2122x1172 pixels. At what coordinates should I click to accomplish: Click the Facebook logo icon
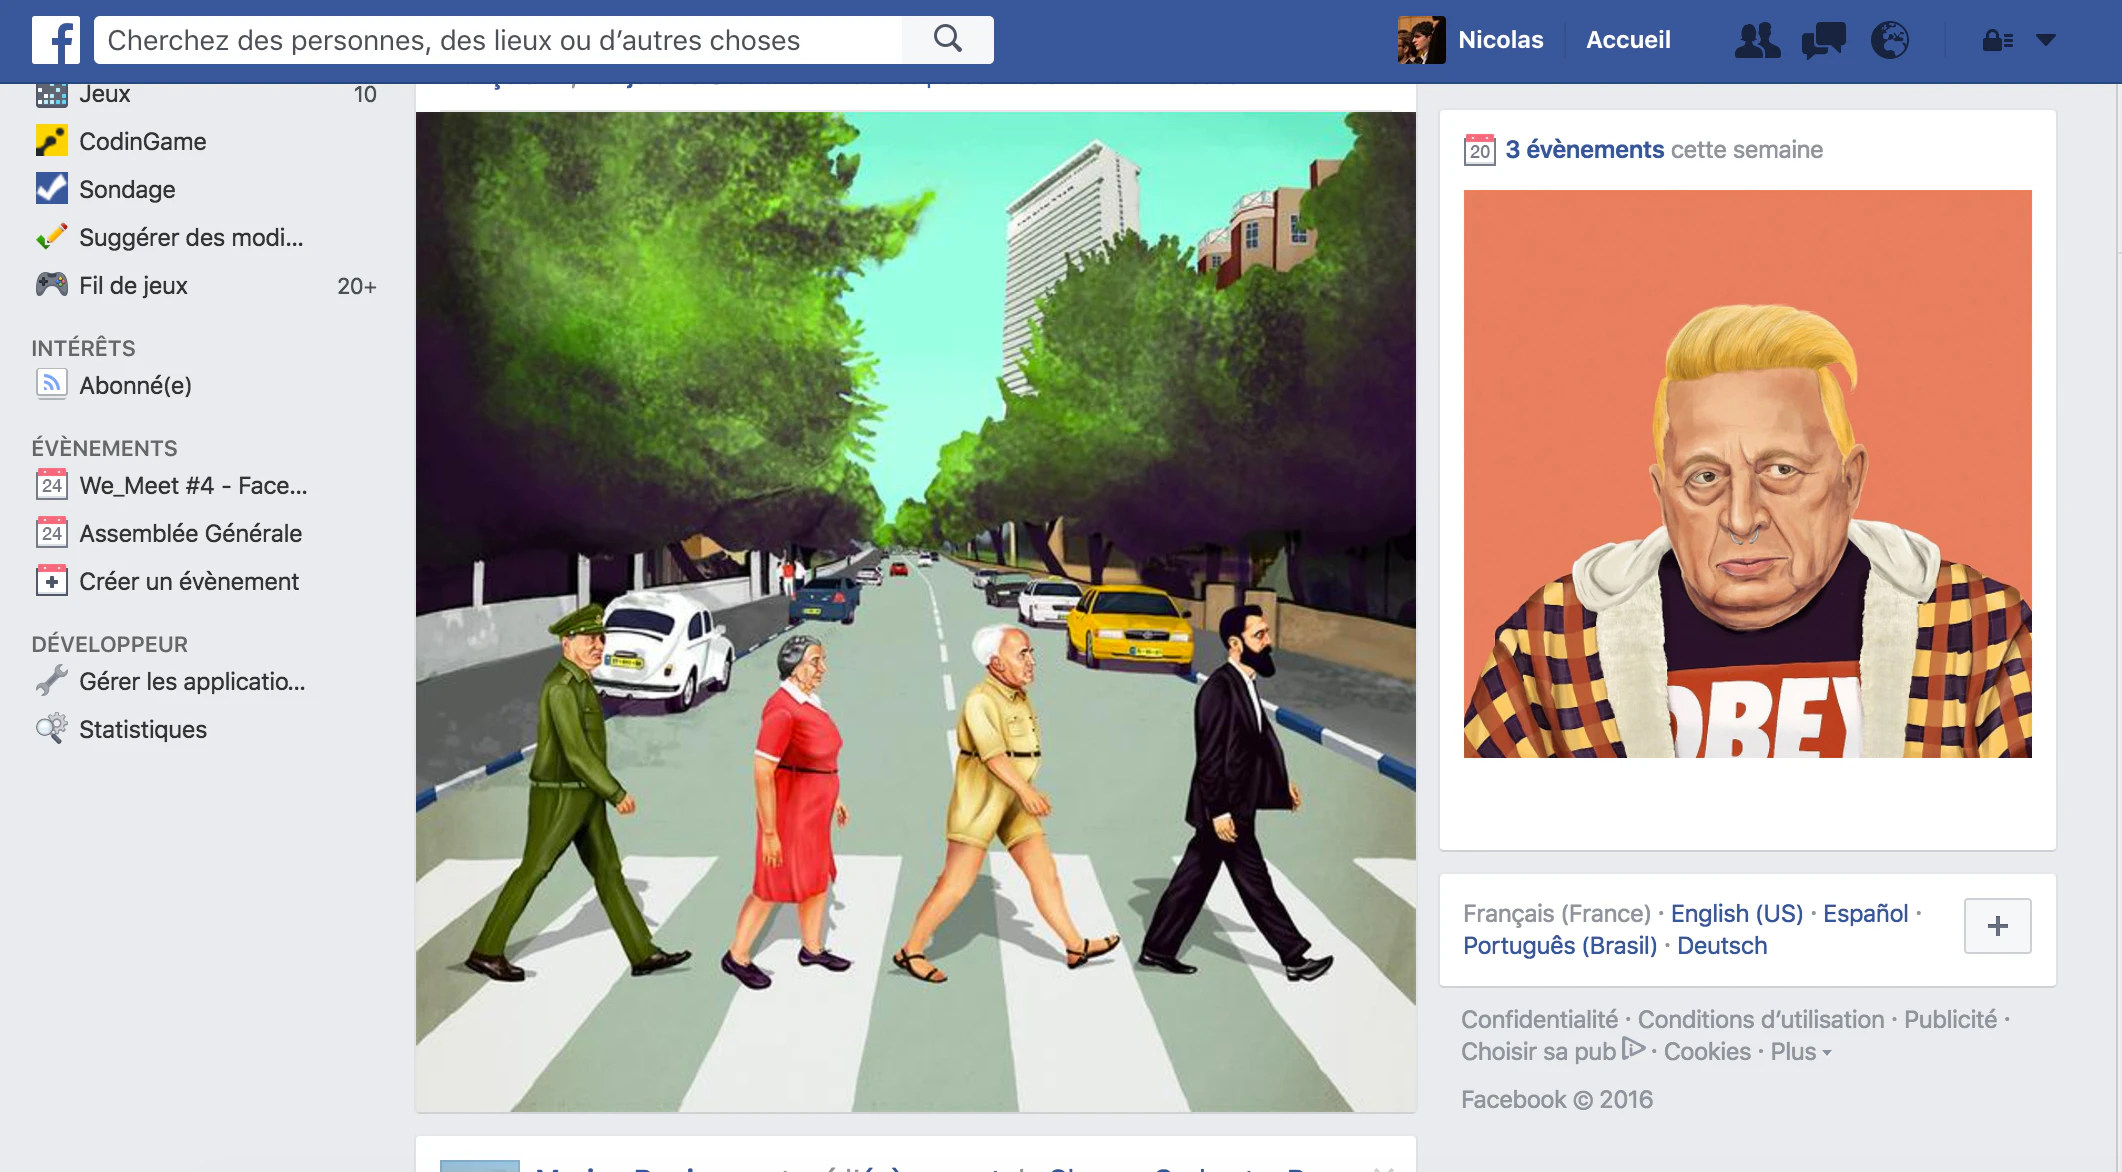[56, 40]
